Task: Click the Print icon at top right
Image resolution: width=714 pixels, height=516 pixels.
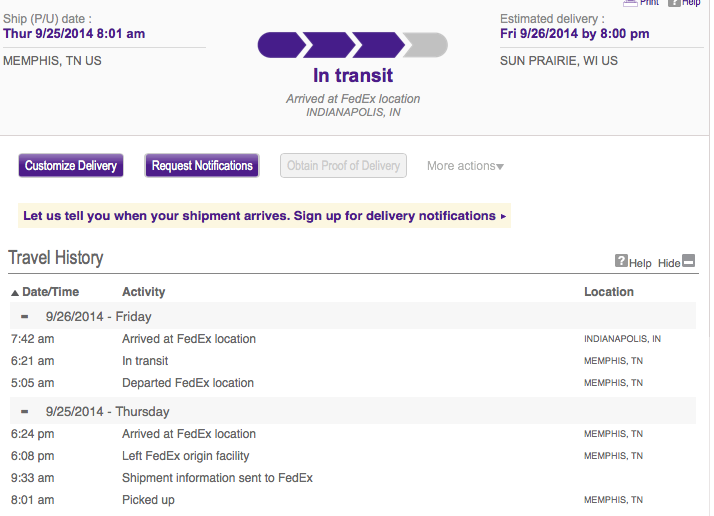Action: coord(630,3)
